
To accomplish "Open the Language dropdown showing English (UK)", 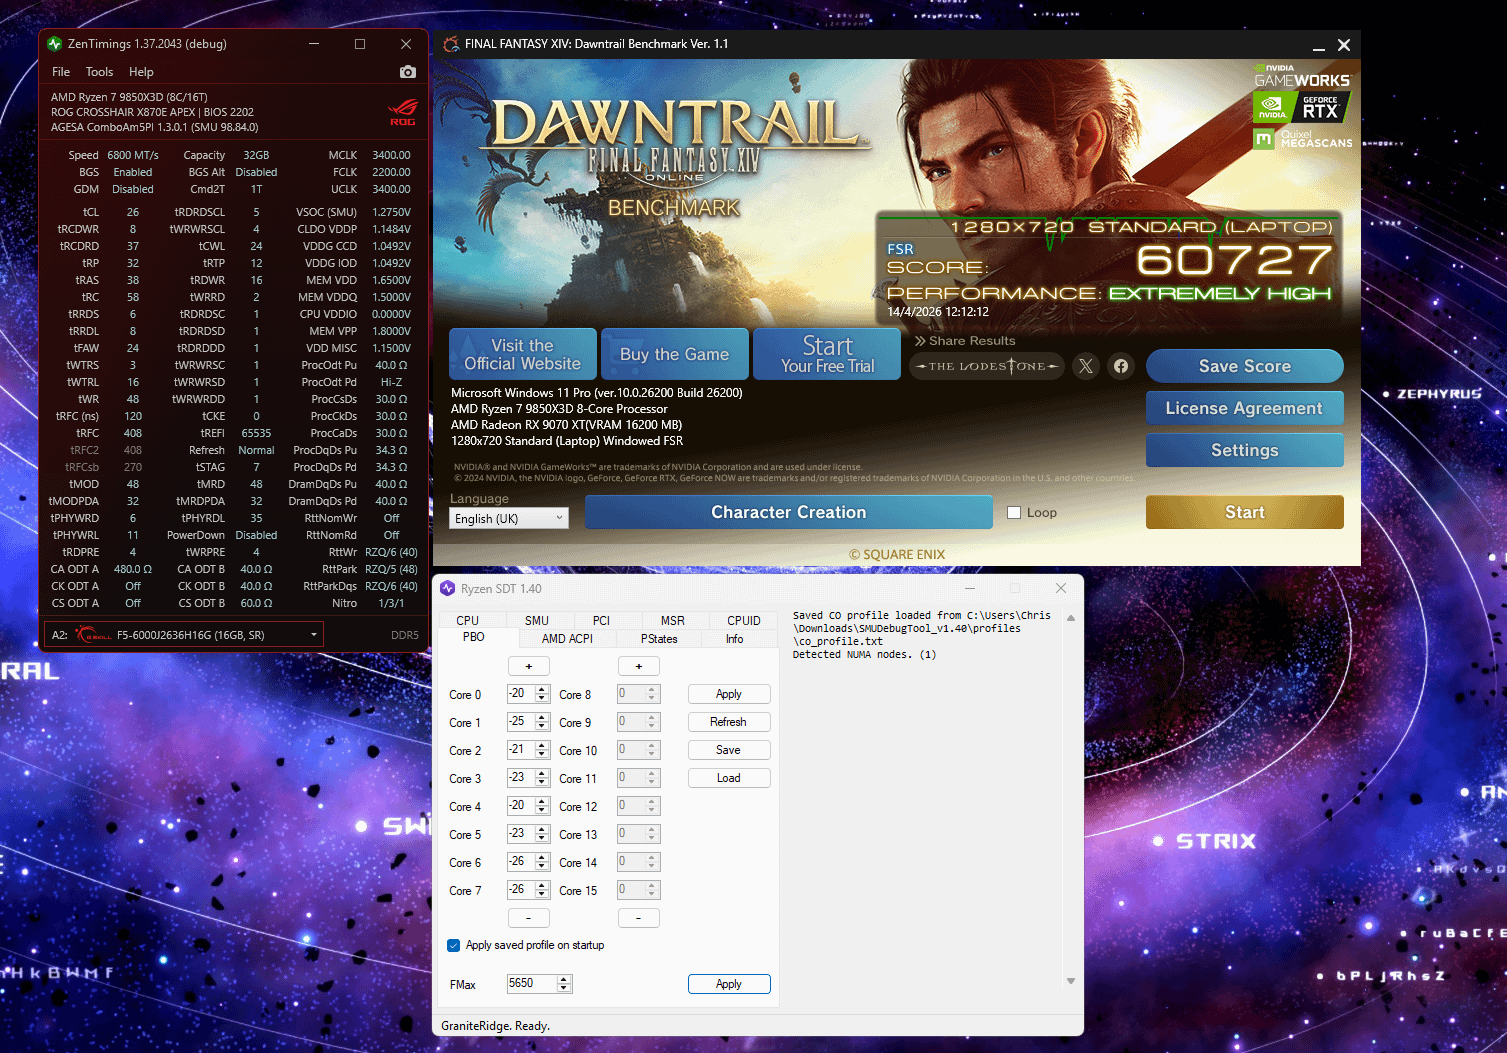I will (x=508, y=518).
